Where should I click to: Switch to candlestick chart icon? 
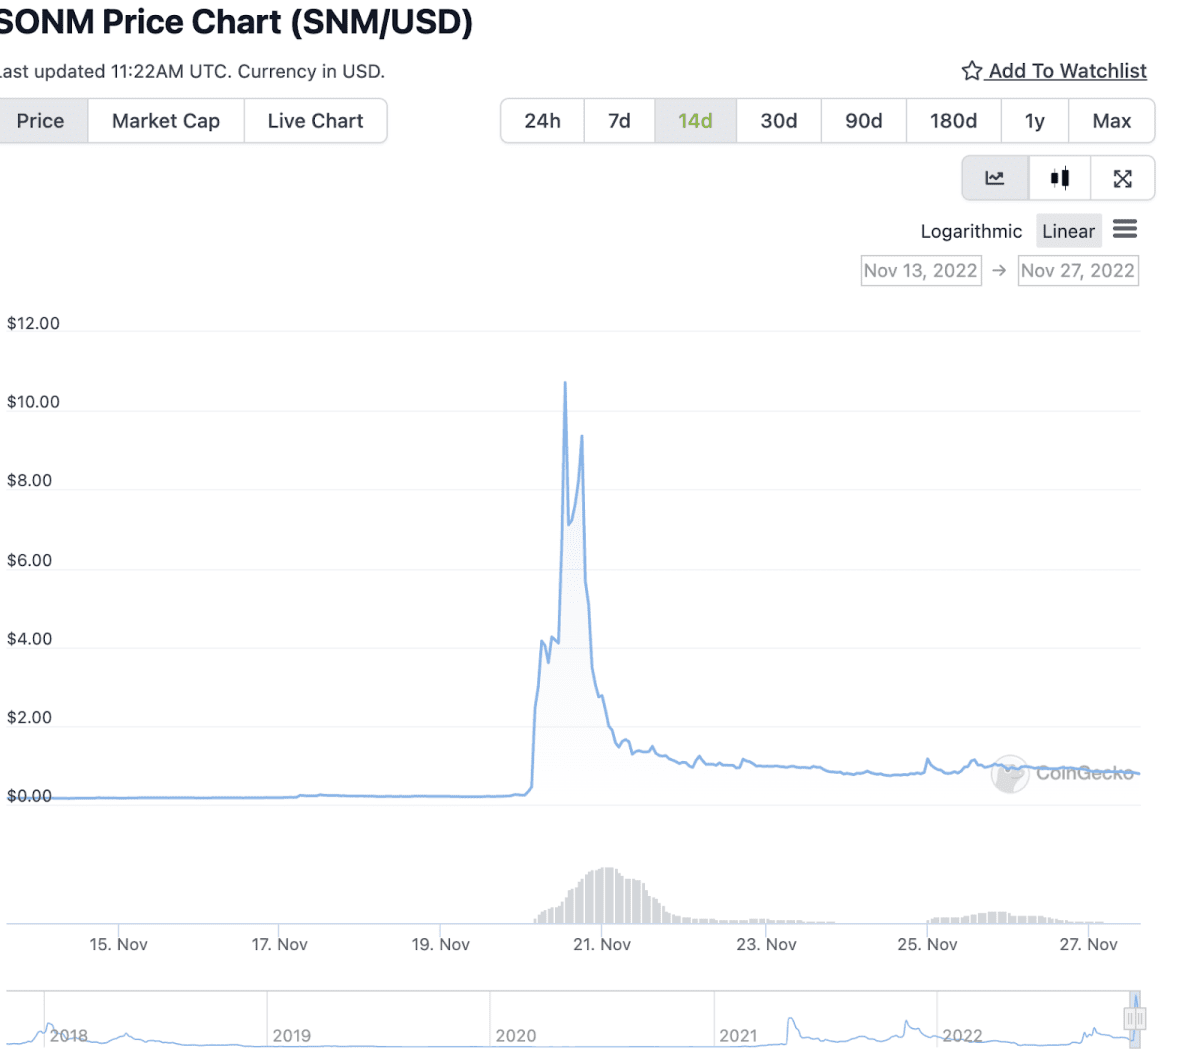pyautogui.click(x=1060, y=179)
